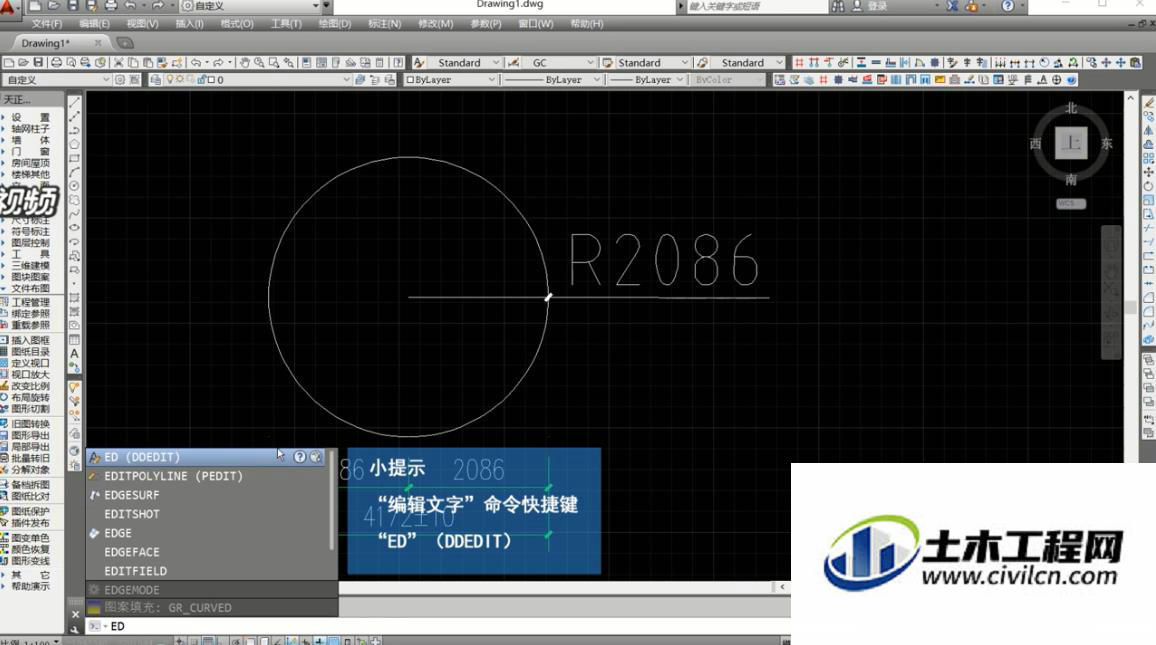Click 登录 sign-in button
Screen dimensions: 1156x645
877,6
